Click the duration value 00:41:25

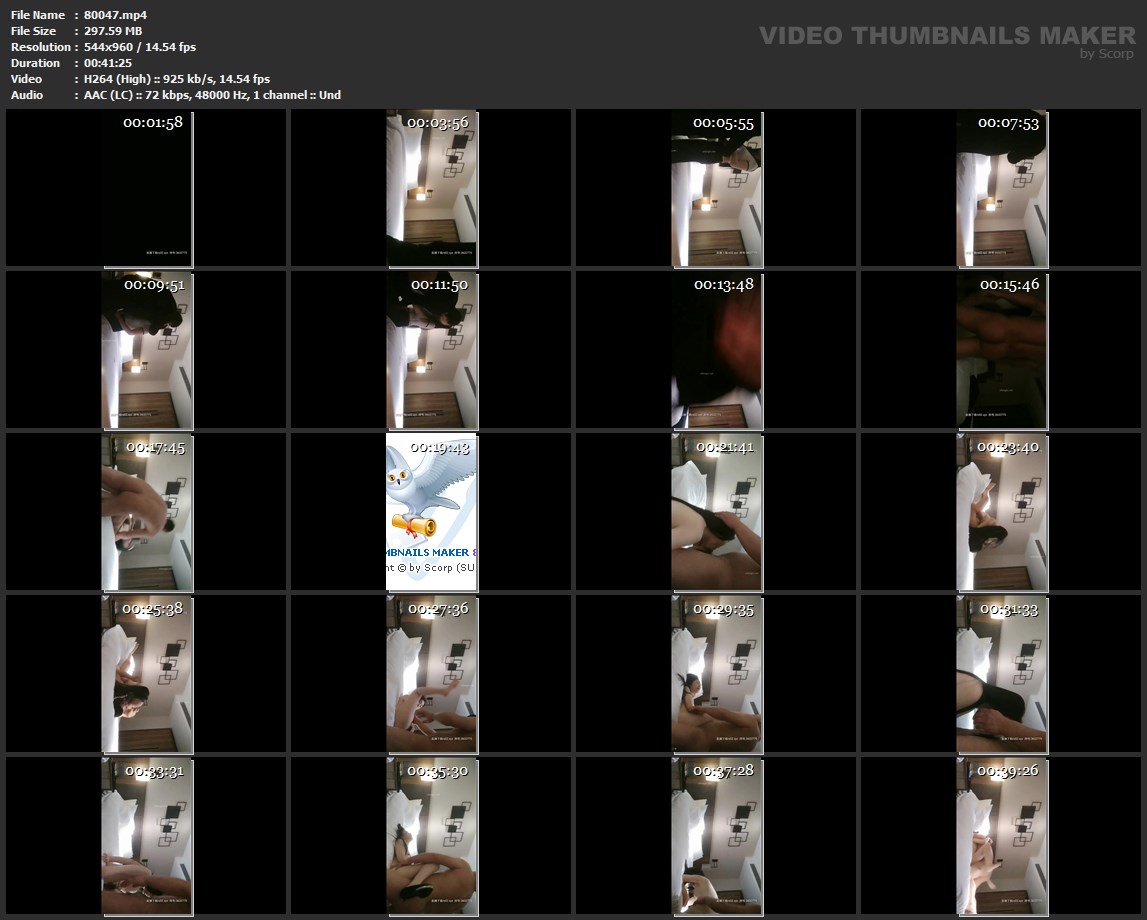click(108, 63)
